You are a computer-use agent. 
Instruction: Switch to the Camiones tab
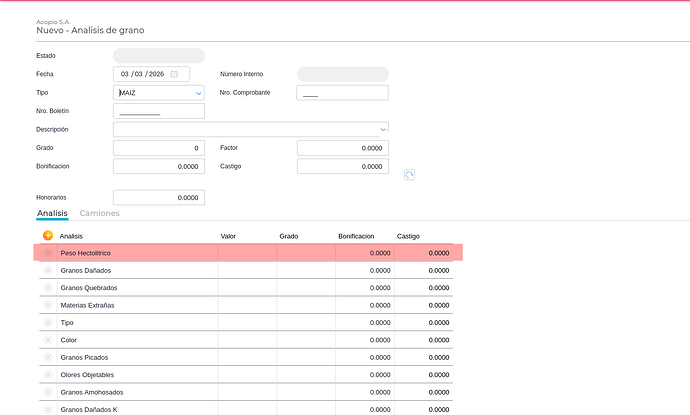[99, 213]
